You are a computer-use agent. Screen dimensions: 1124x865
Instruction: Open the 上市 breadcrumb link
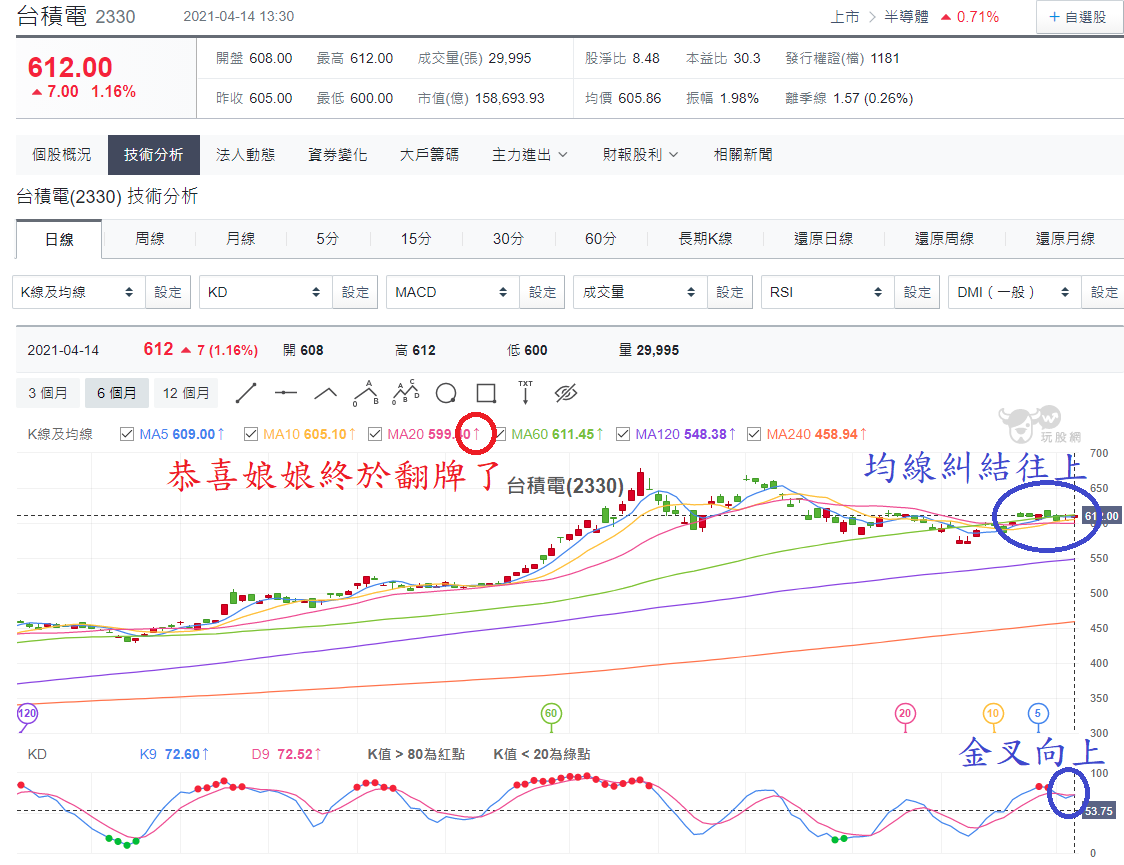(844, 17)
